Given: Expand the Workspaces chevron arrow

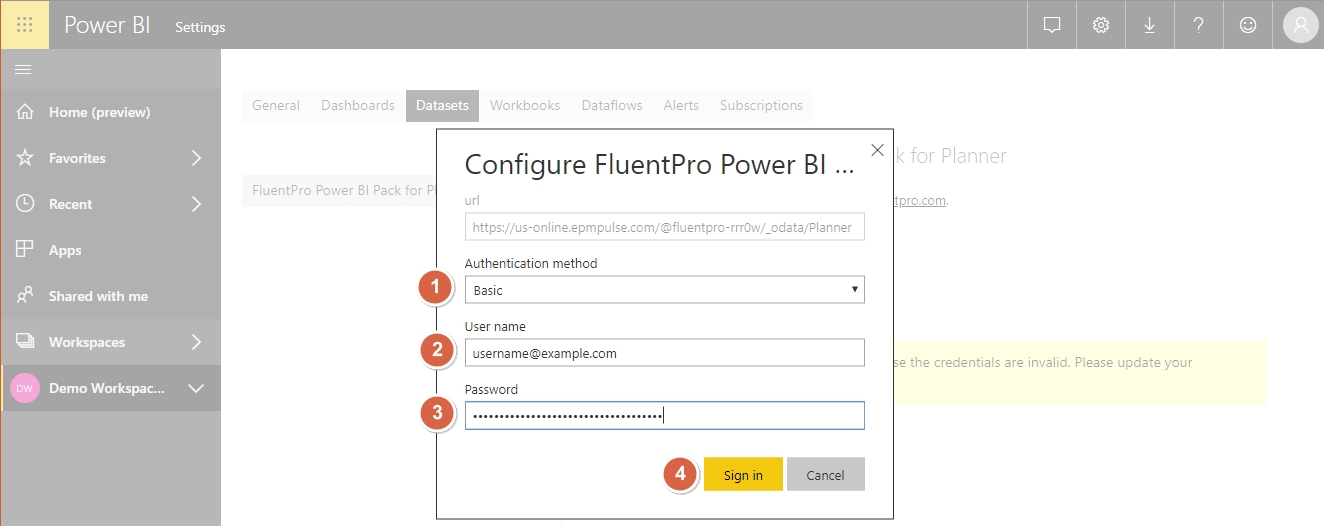Looking at the screenshot, I should coord(196,342).
